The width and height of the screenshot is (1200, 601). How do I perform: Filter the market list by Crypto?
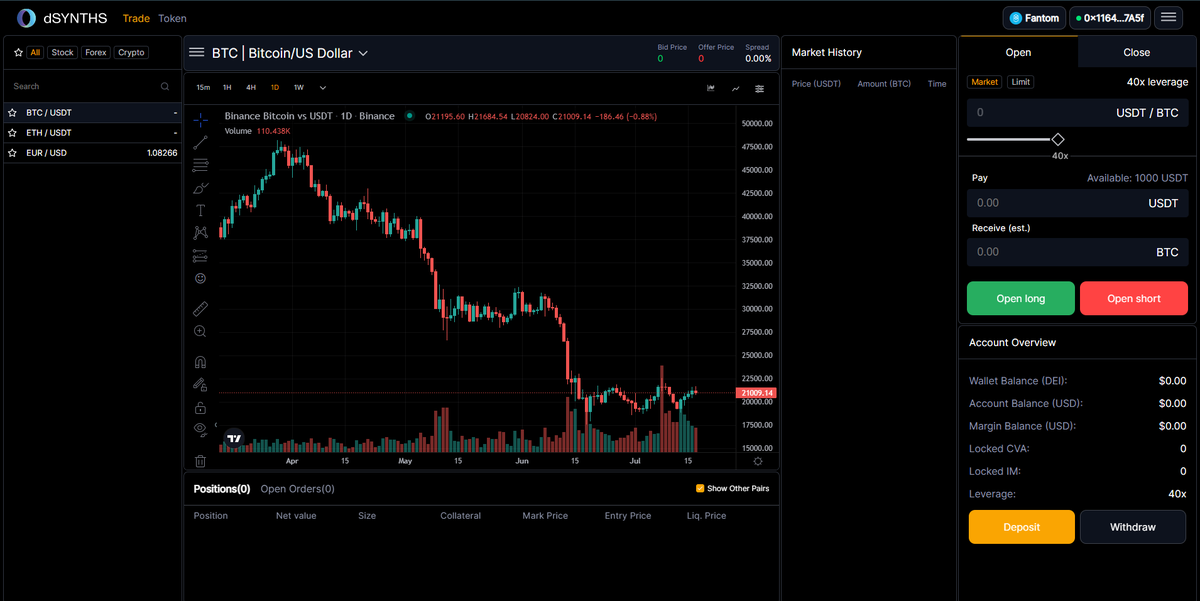131,52
